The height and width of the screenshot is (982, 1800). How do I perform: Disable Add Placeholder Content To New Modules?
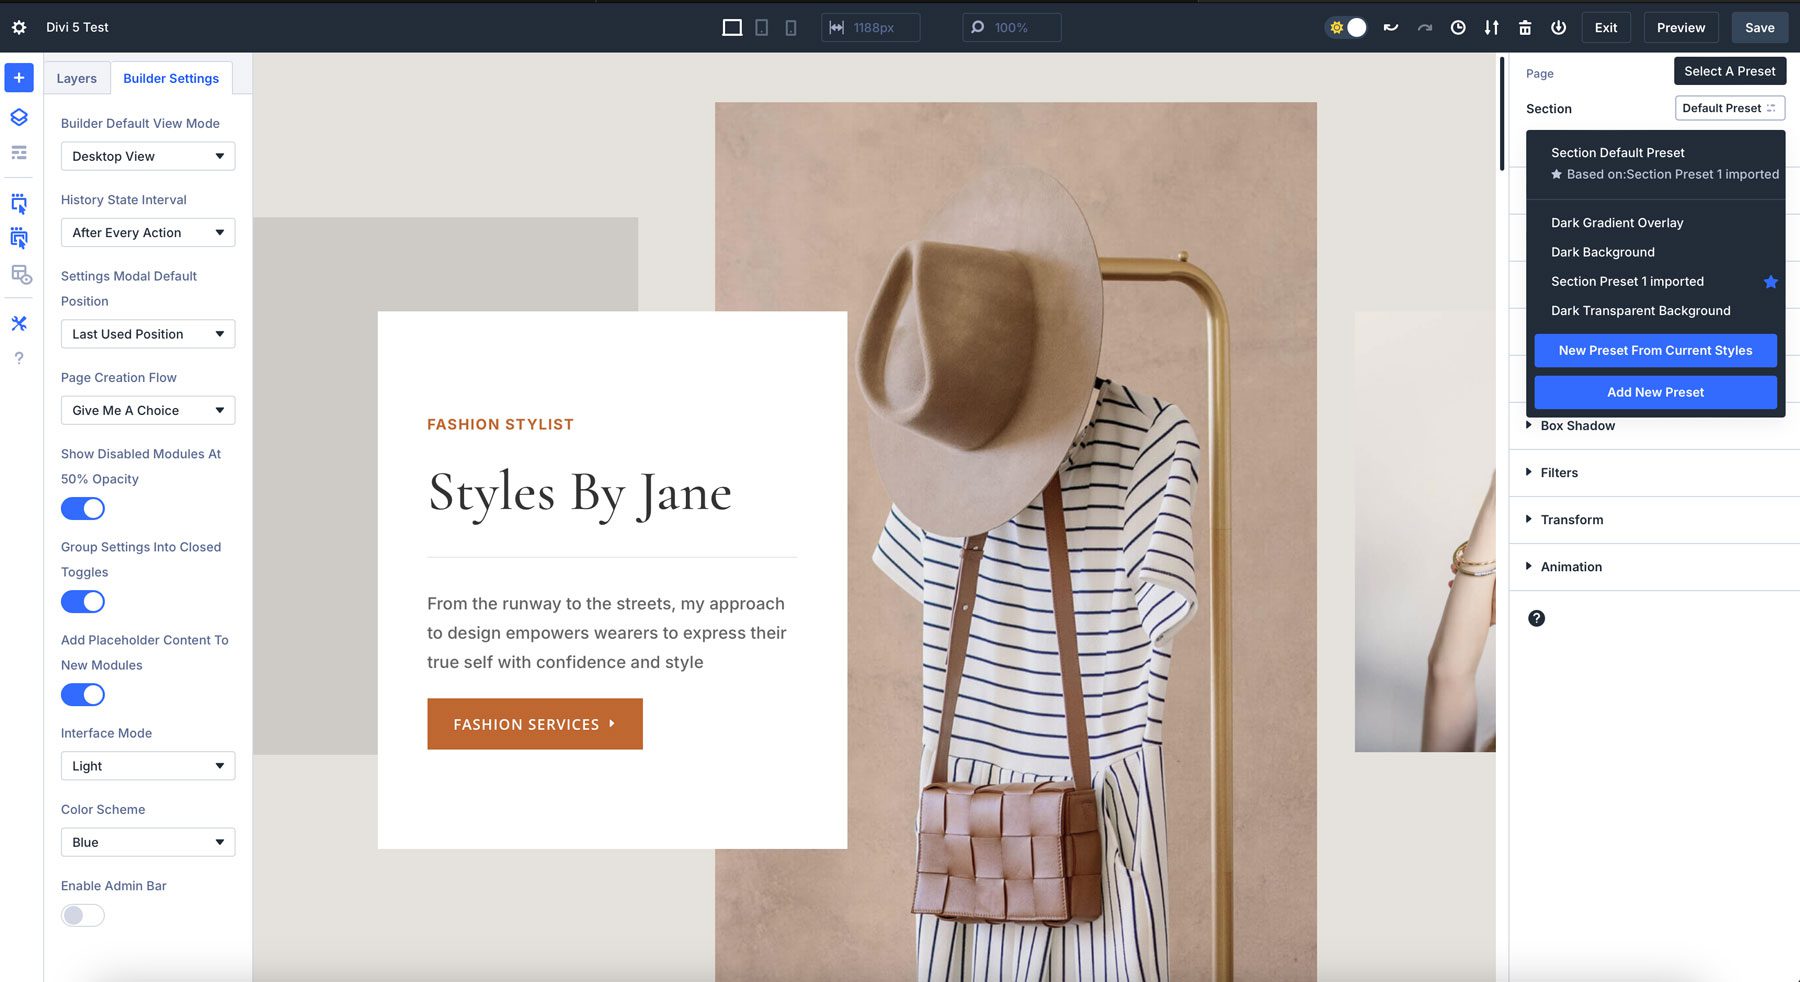[83, 694]
